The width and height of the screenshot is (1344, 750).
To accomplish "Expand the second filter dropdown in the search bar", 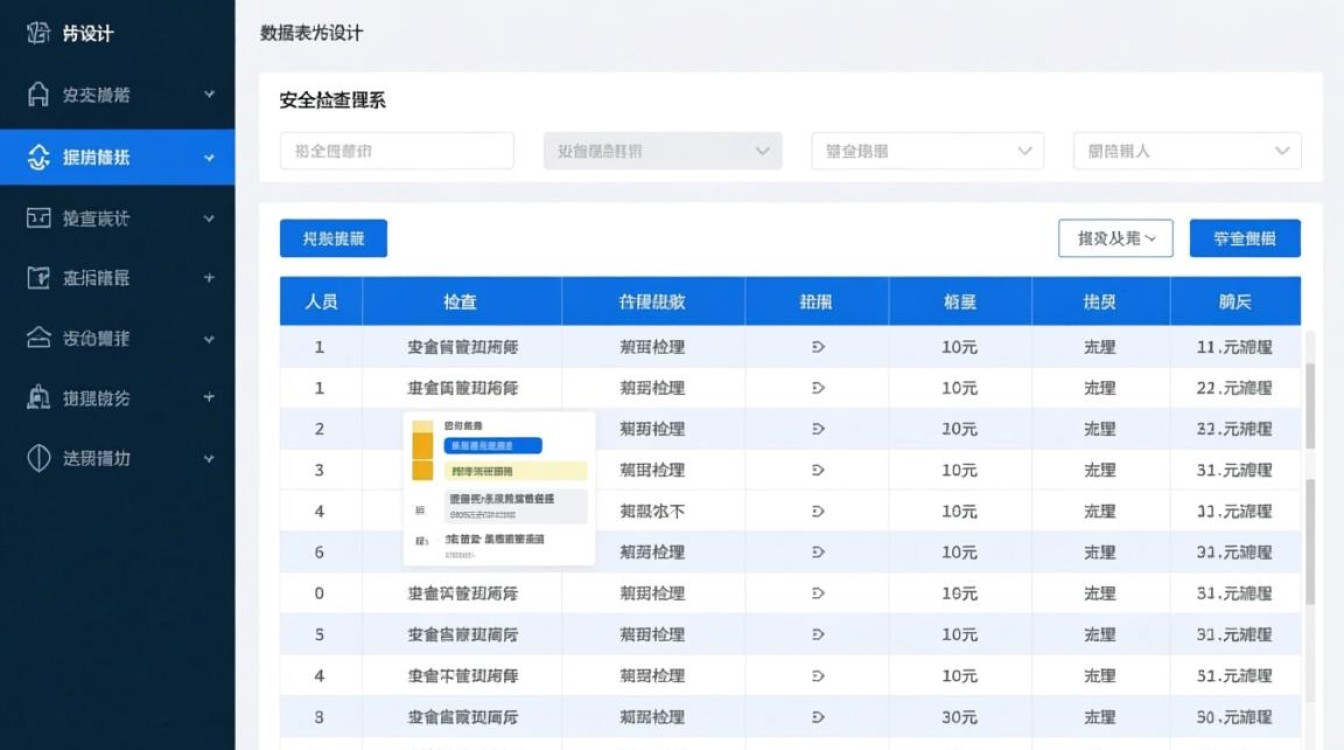I will click(663, 151).
